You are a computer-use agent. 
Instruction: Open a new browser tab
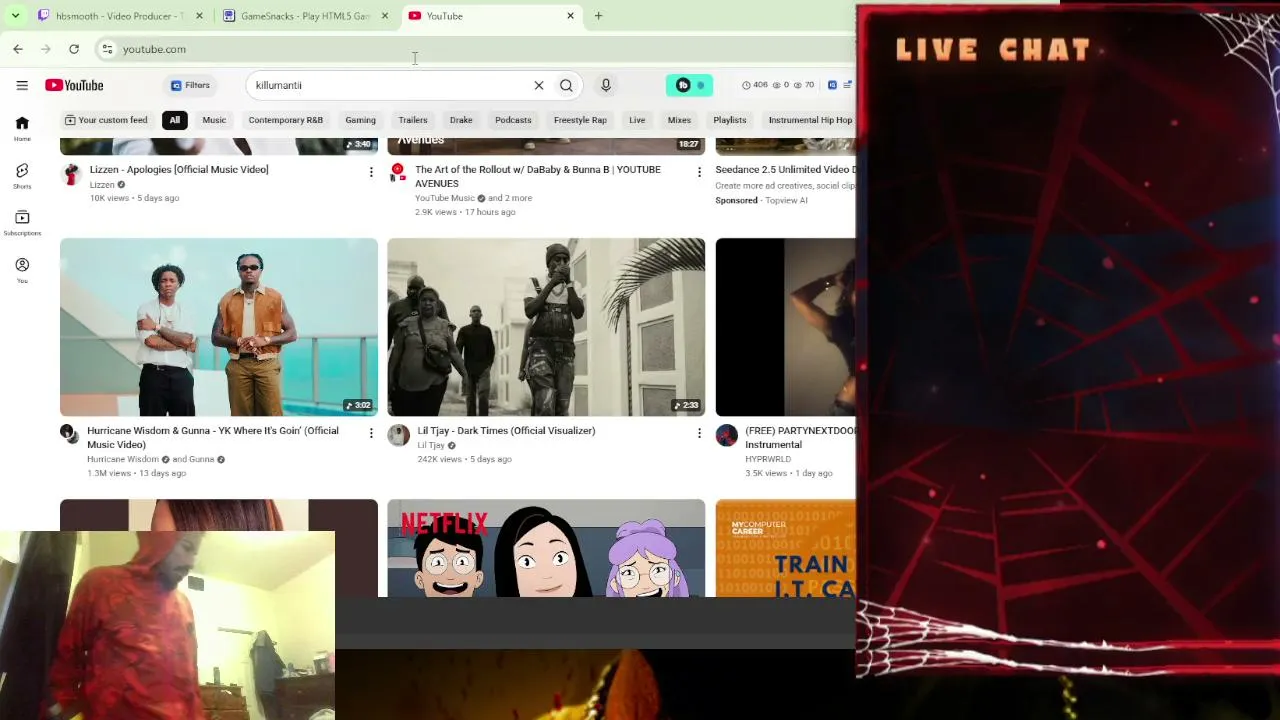pos(598,16)
